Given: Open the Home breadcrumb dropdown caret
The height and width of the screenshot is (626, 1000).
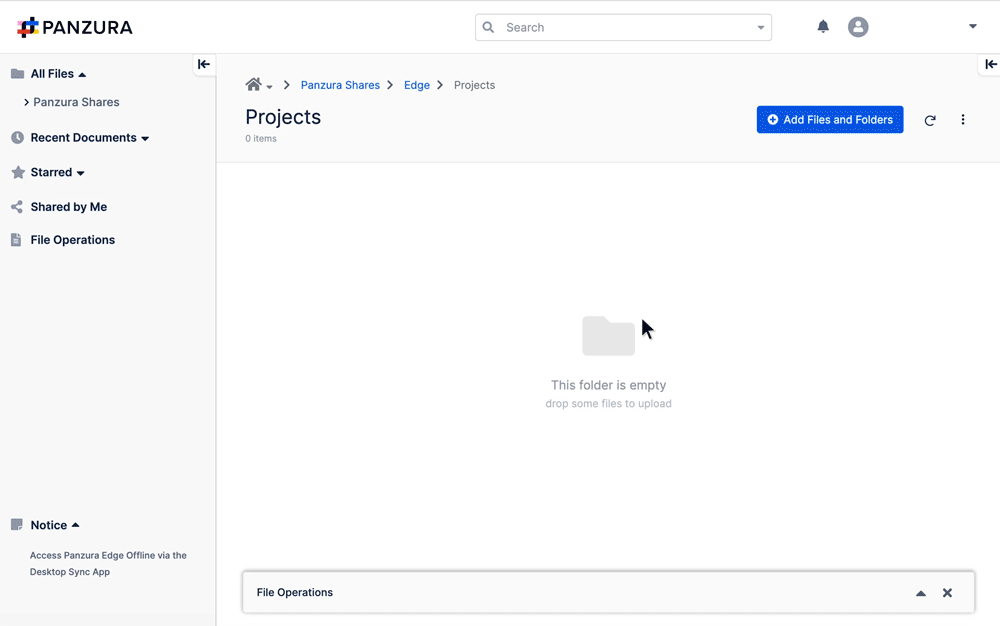Looking at the screenshot, I should [269, 87].
